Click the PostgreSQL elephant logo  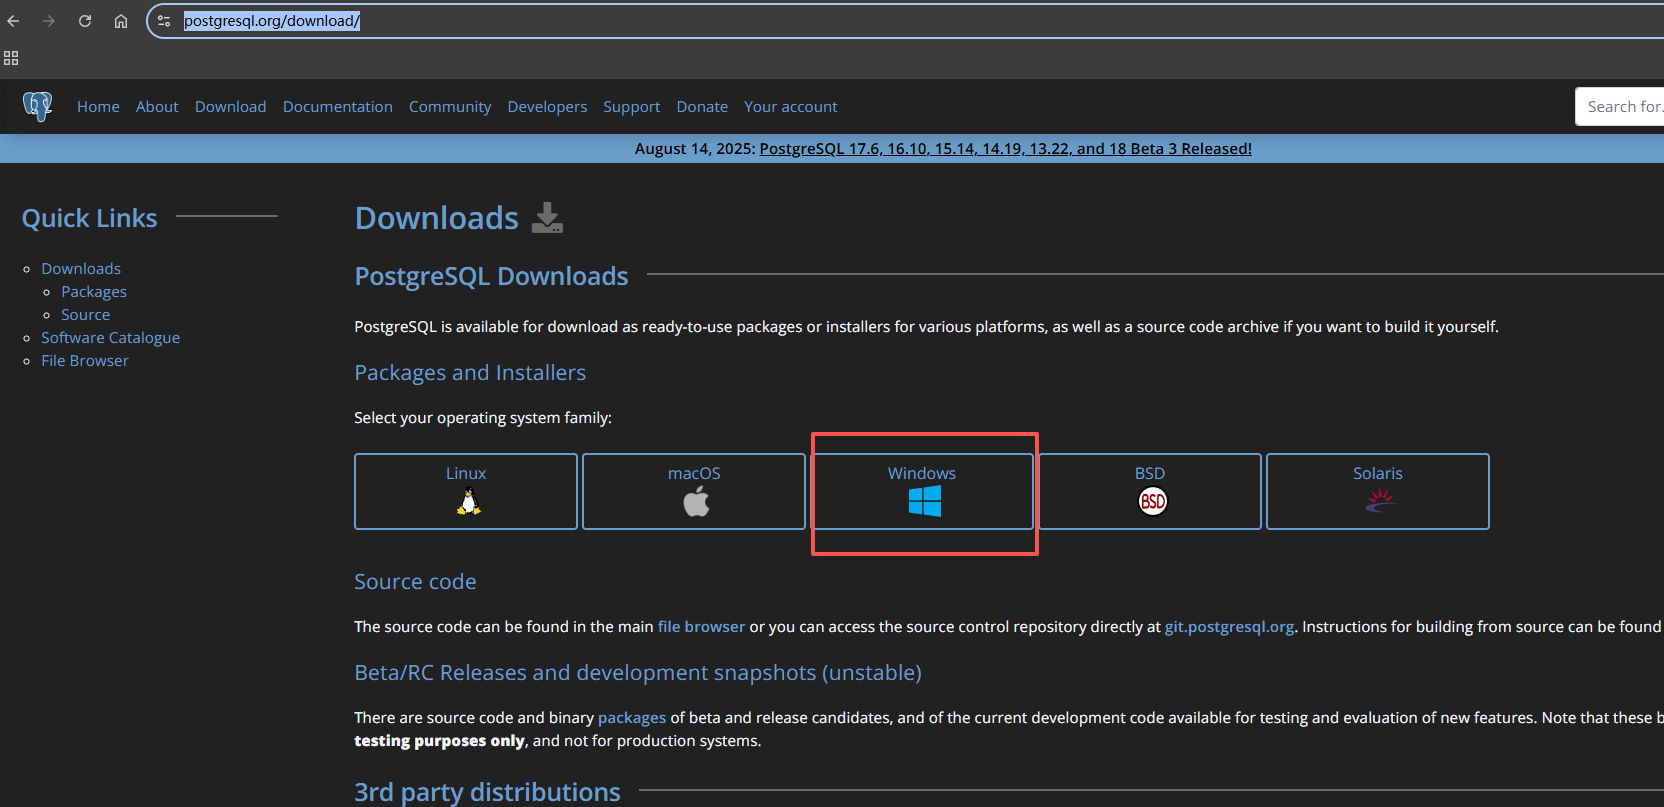[x=38, y=106]
